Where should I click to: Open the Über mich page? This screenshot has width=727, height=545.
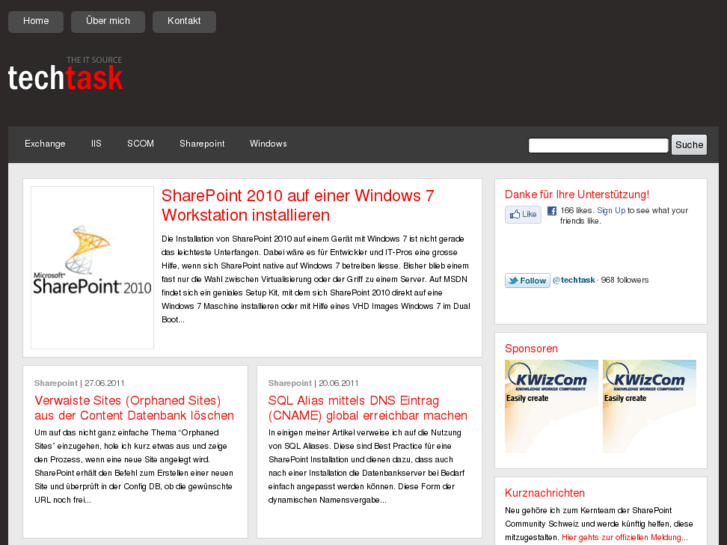pyautogui.click(x=108, y=21)
